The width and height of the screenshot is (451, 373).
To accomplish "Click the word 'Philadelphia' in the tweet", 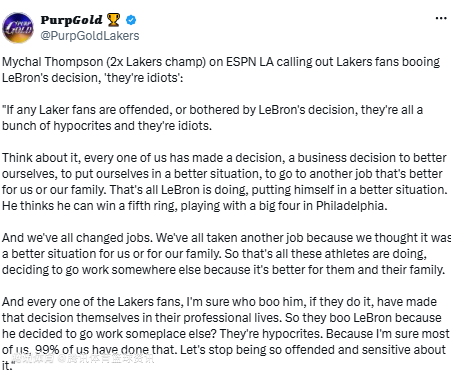I will click(350, 206).
